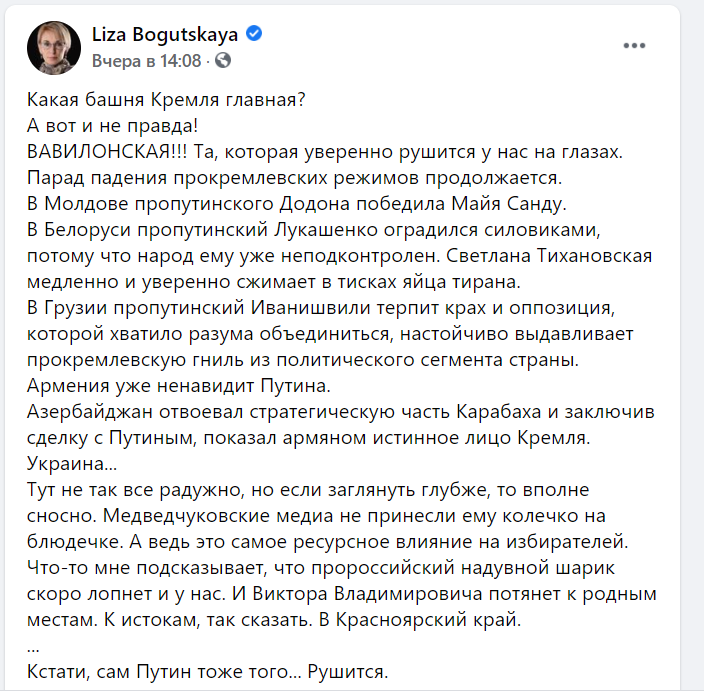Click the name Светлана Тихановская in the text
This screenshot has width=704, height=693.
[549, 256]
